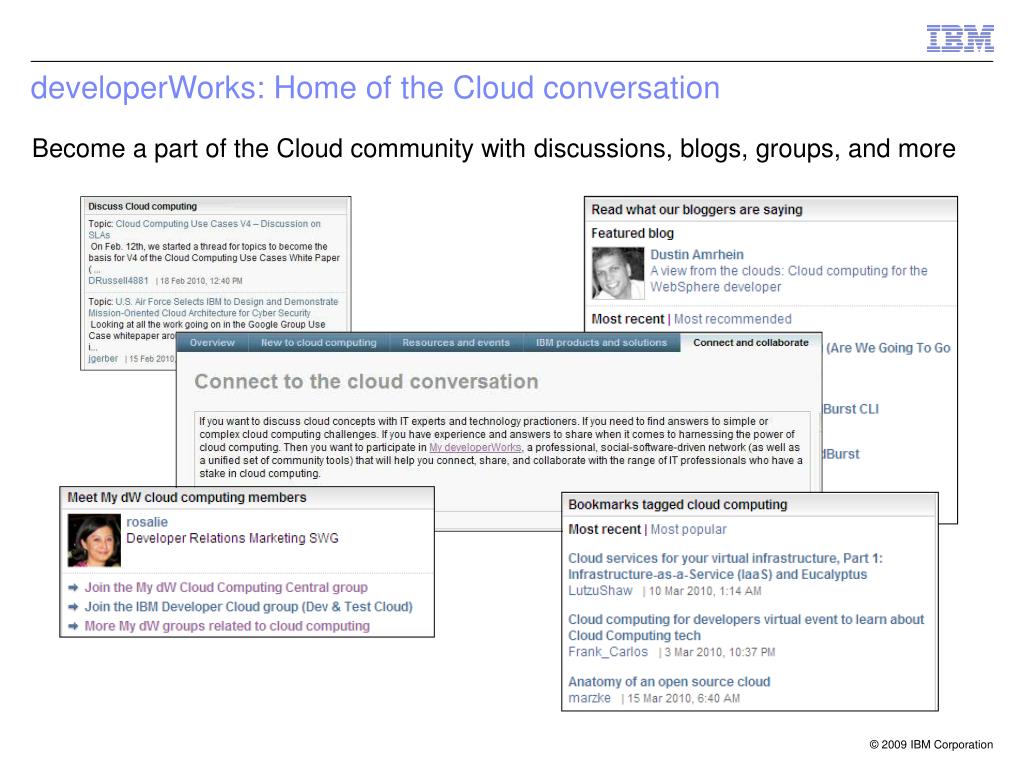Click Developer Relations Marketing SWG text
The height and width of the screenshot is (768, 1024).
coord(232,539)
